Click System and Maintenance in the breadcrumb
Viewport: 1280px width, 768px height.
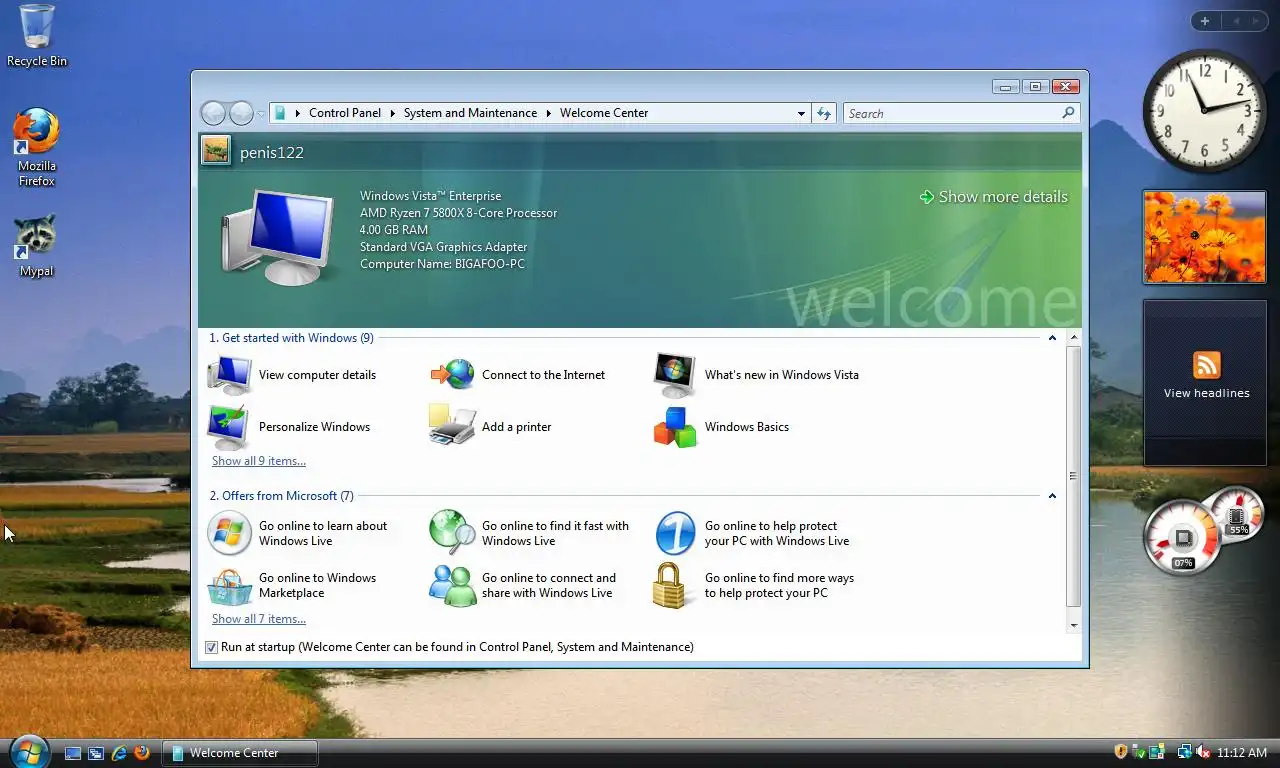[x=470, y=113]
